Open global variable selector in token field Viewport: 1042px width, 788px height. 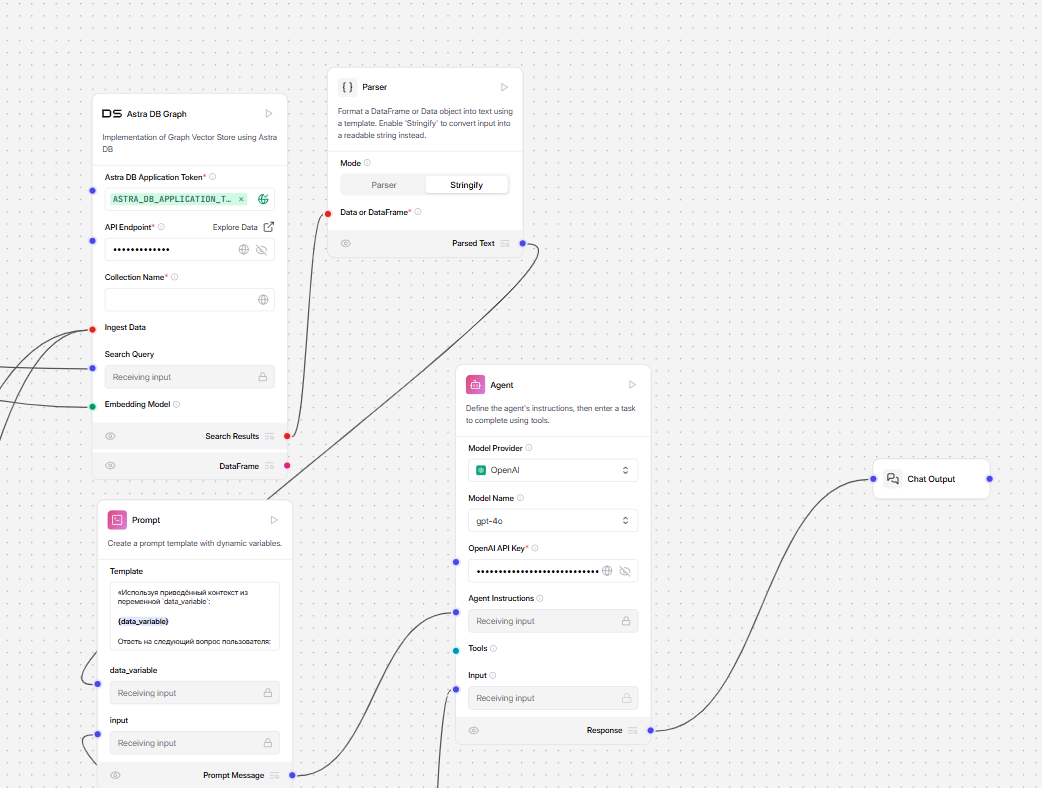(263, 199)
